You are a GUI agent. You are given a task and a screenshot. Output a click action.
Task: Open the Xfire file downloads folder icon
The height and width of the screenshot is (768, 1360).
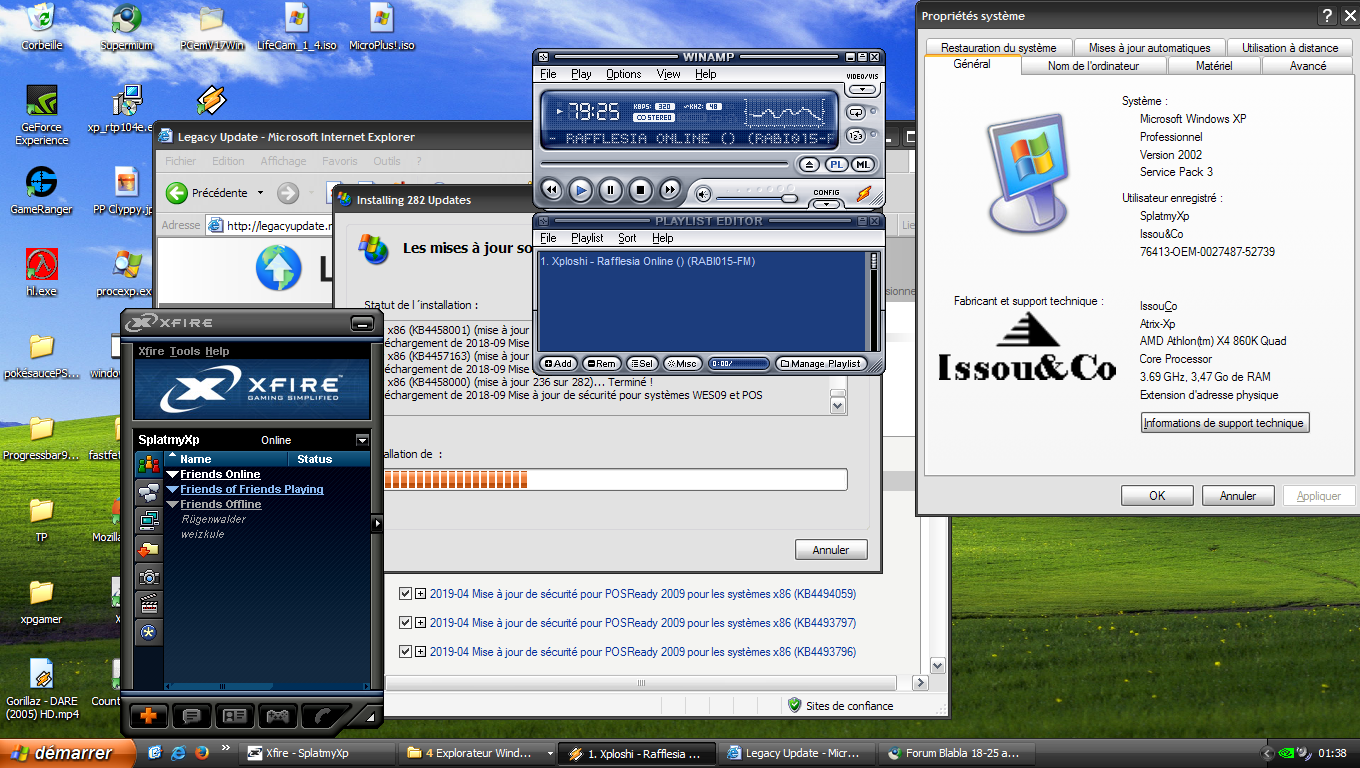click(149, 548)
